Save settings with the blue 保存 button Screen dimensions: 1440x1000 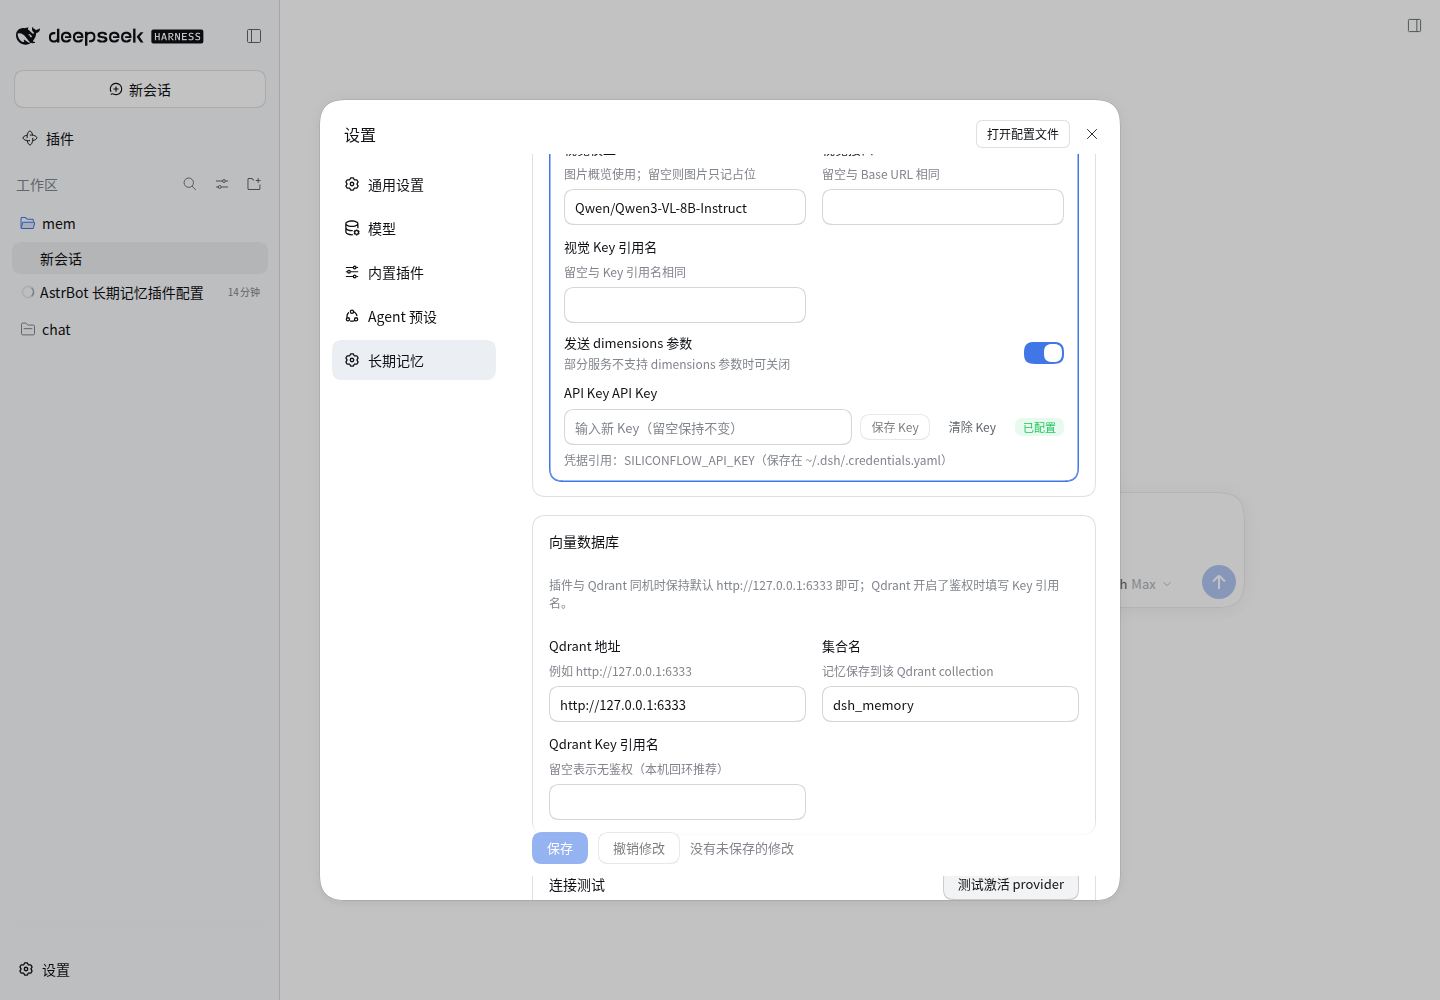(x=560, y=848)
